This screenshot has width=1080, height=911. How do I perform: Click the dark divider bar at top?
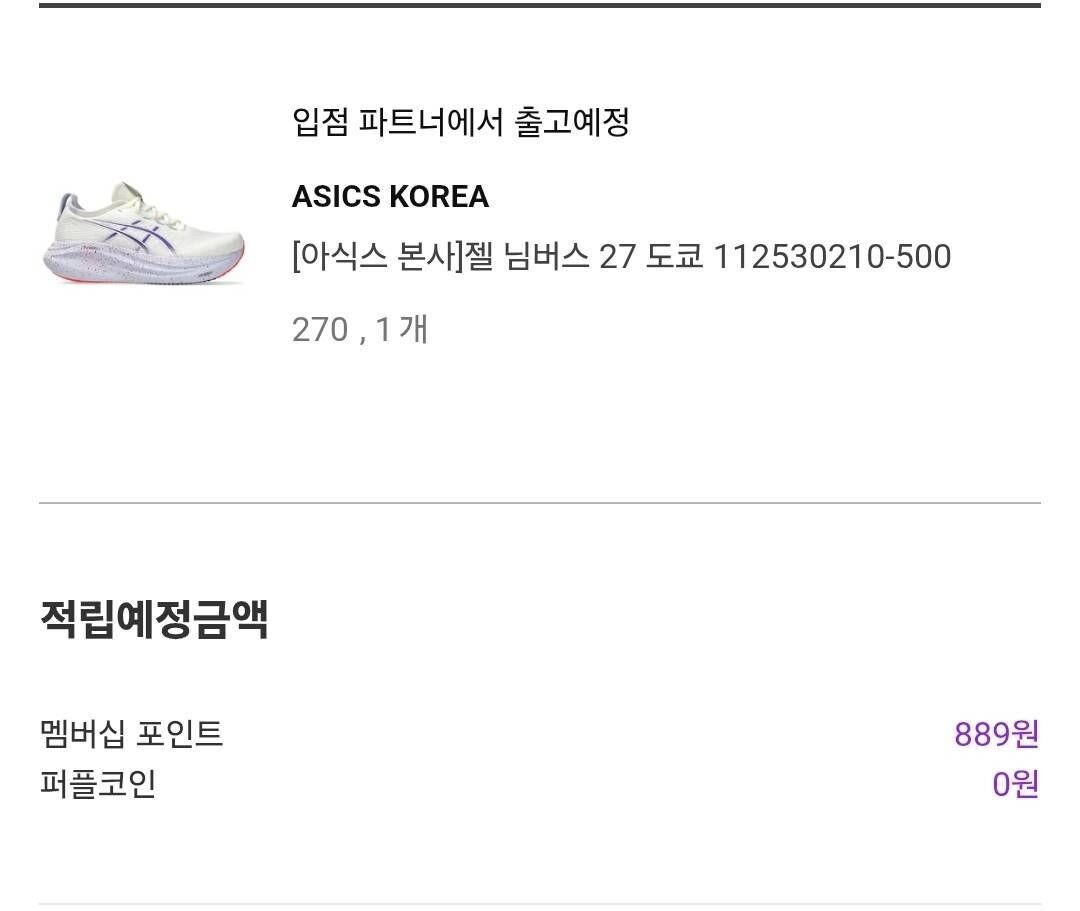540,5
